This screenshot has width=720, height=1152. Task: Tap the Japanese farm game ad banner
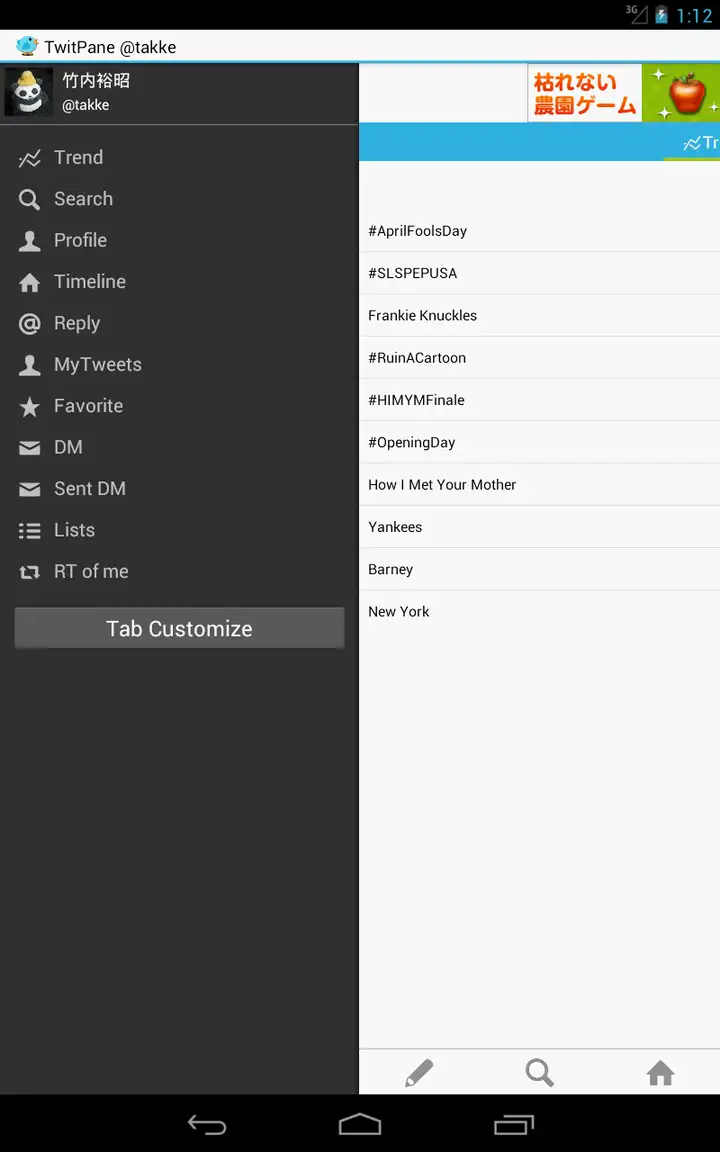pos(624,93)
